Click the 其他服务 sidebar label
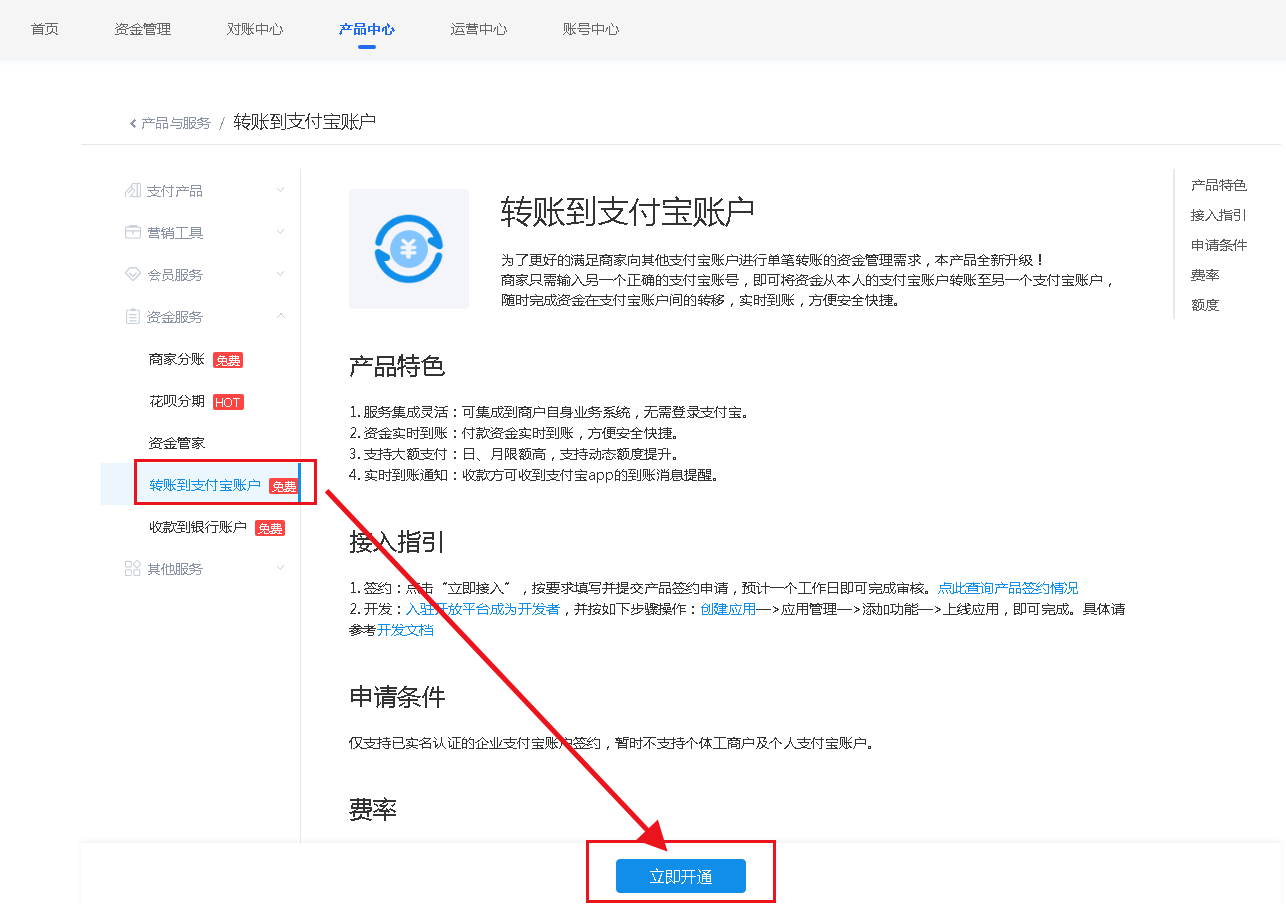 [175, 569]
